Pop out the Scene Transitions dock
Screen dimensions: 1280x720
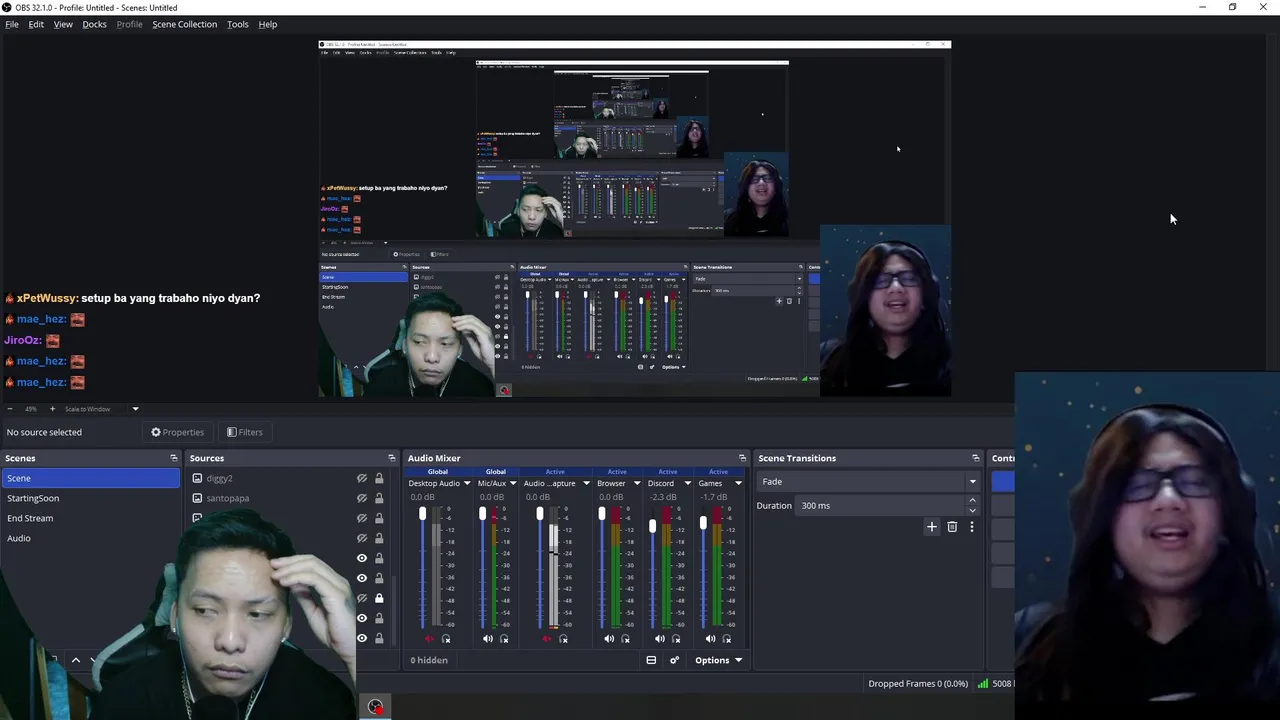point(975,458)
